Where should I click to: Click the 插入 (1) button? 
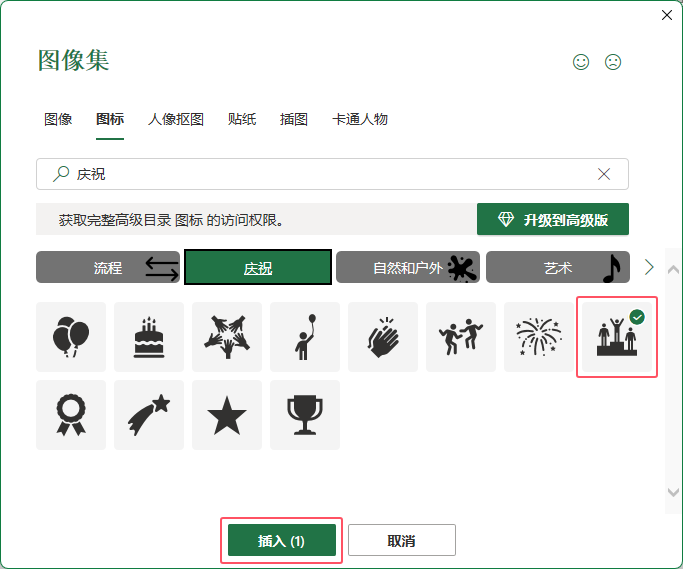tap(282, 540)
